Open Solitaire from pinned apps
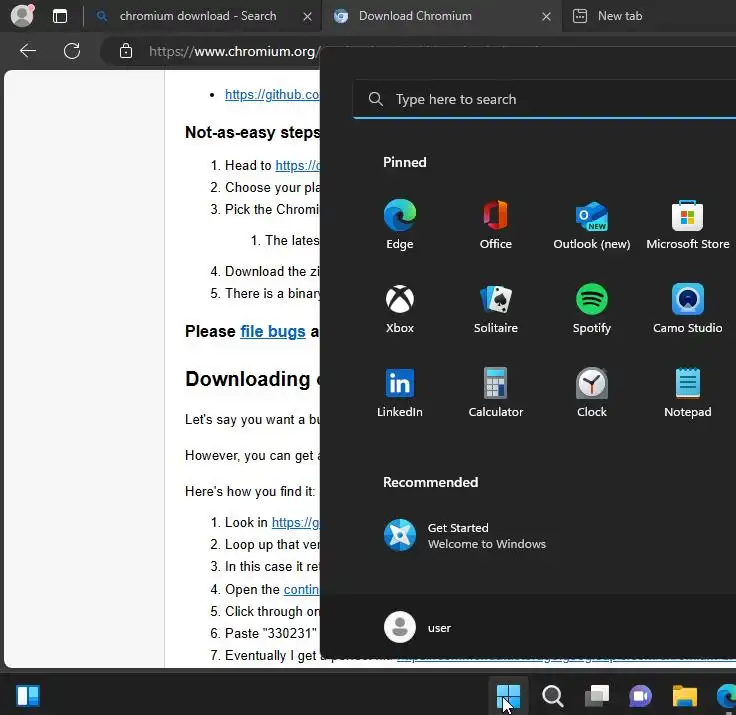736x715 pixels. coord(495,309)
